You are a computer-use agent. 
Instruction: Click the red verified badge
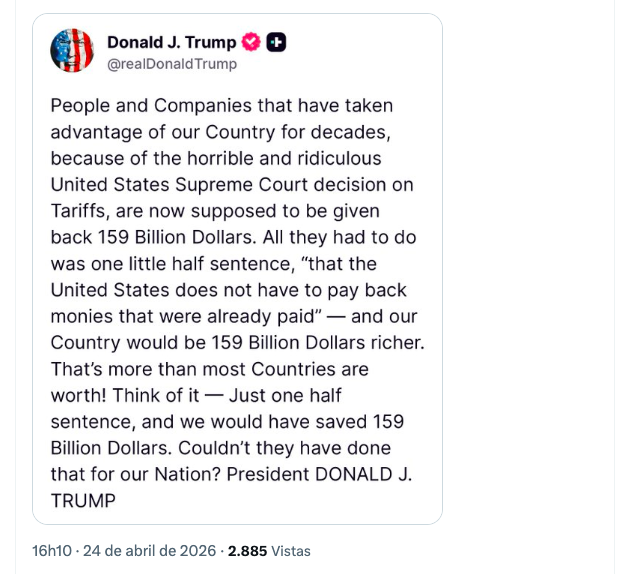(252, 43)
